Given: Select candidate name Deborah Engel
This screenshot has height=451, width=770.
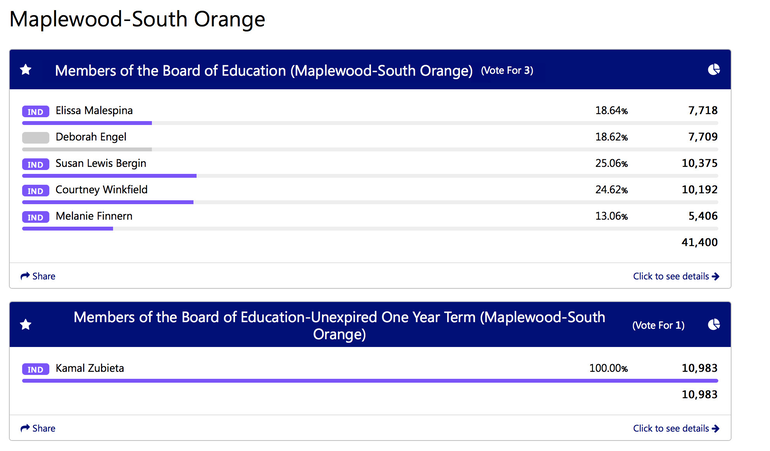Looking at the screenshot, I should click(91, 137).
